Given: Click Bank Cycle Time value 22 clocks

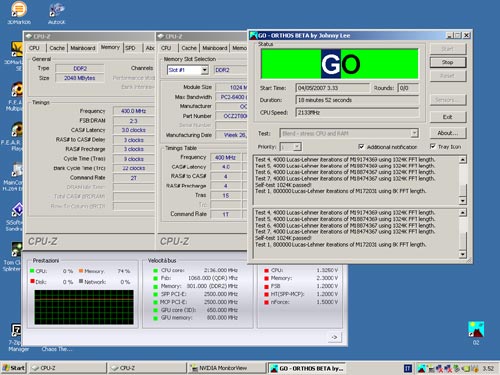Looking at the screenshot, I should (134, 168).
